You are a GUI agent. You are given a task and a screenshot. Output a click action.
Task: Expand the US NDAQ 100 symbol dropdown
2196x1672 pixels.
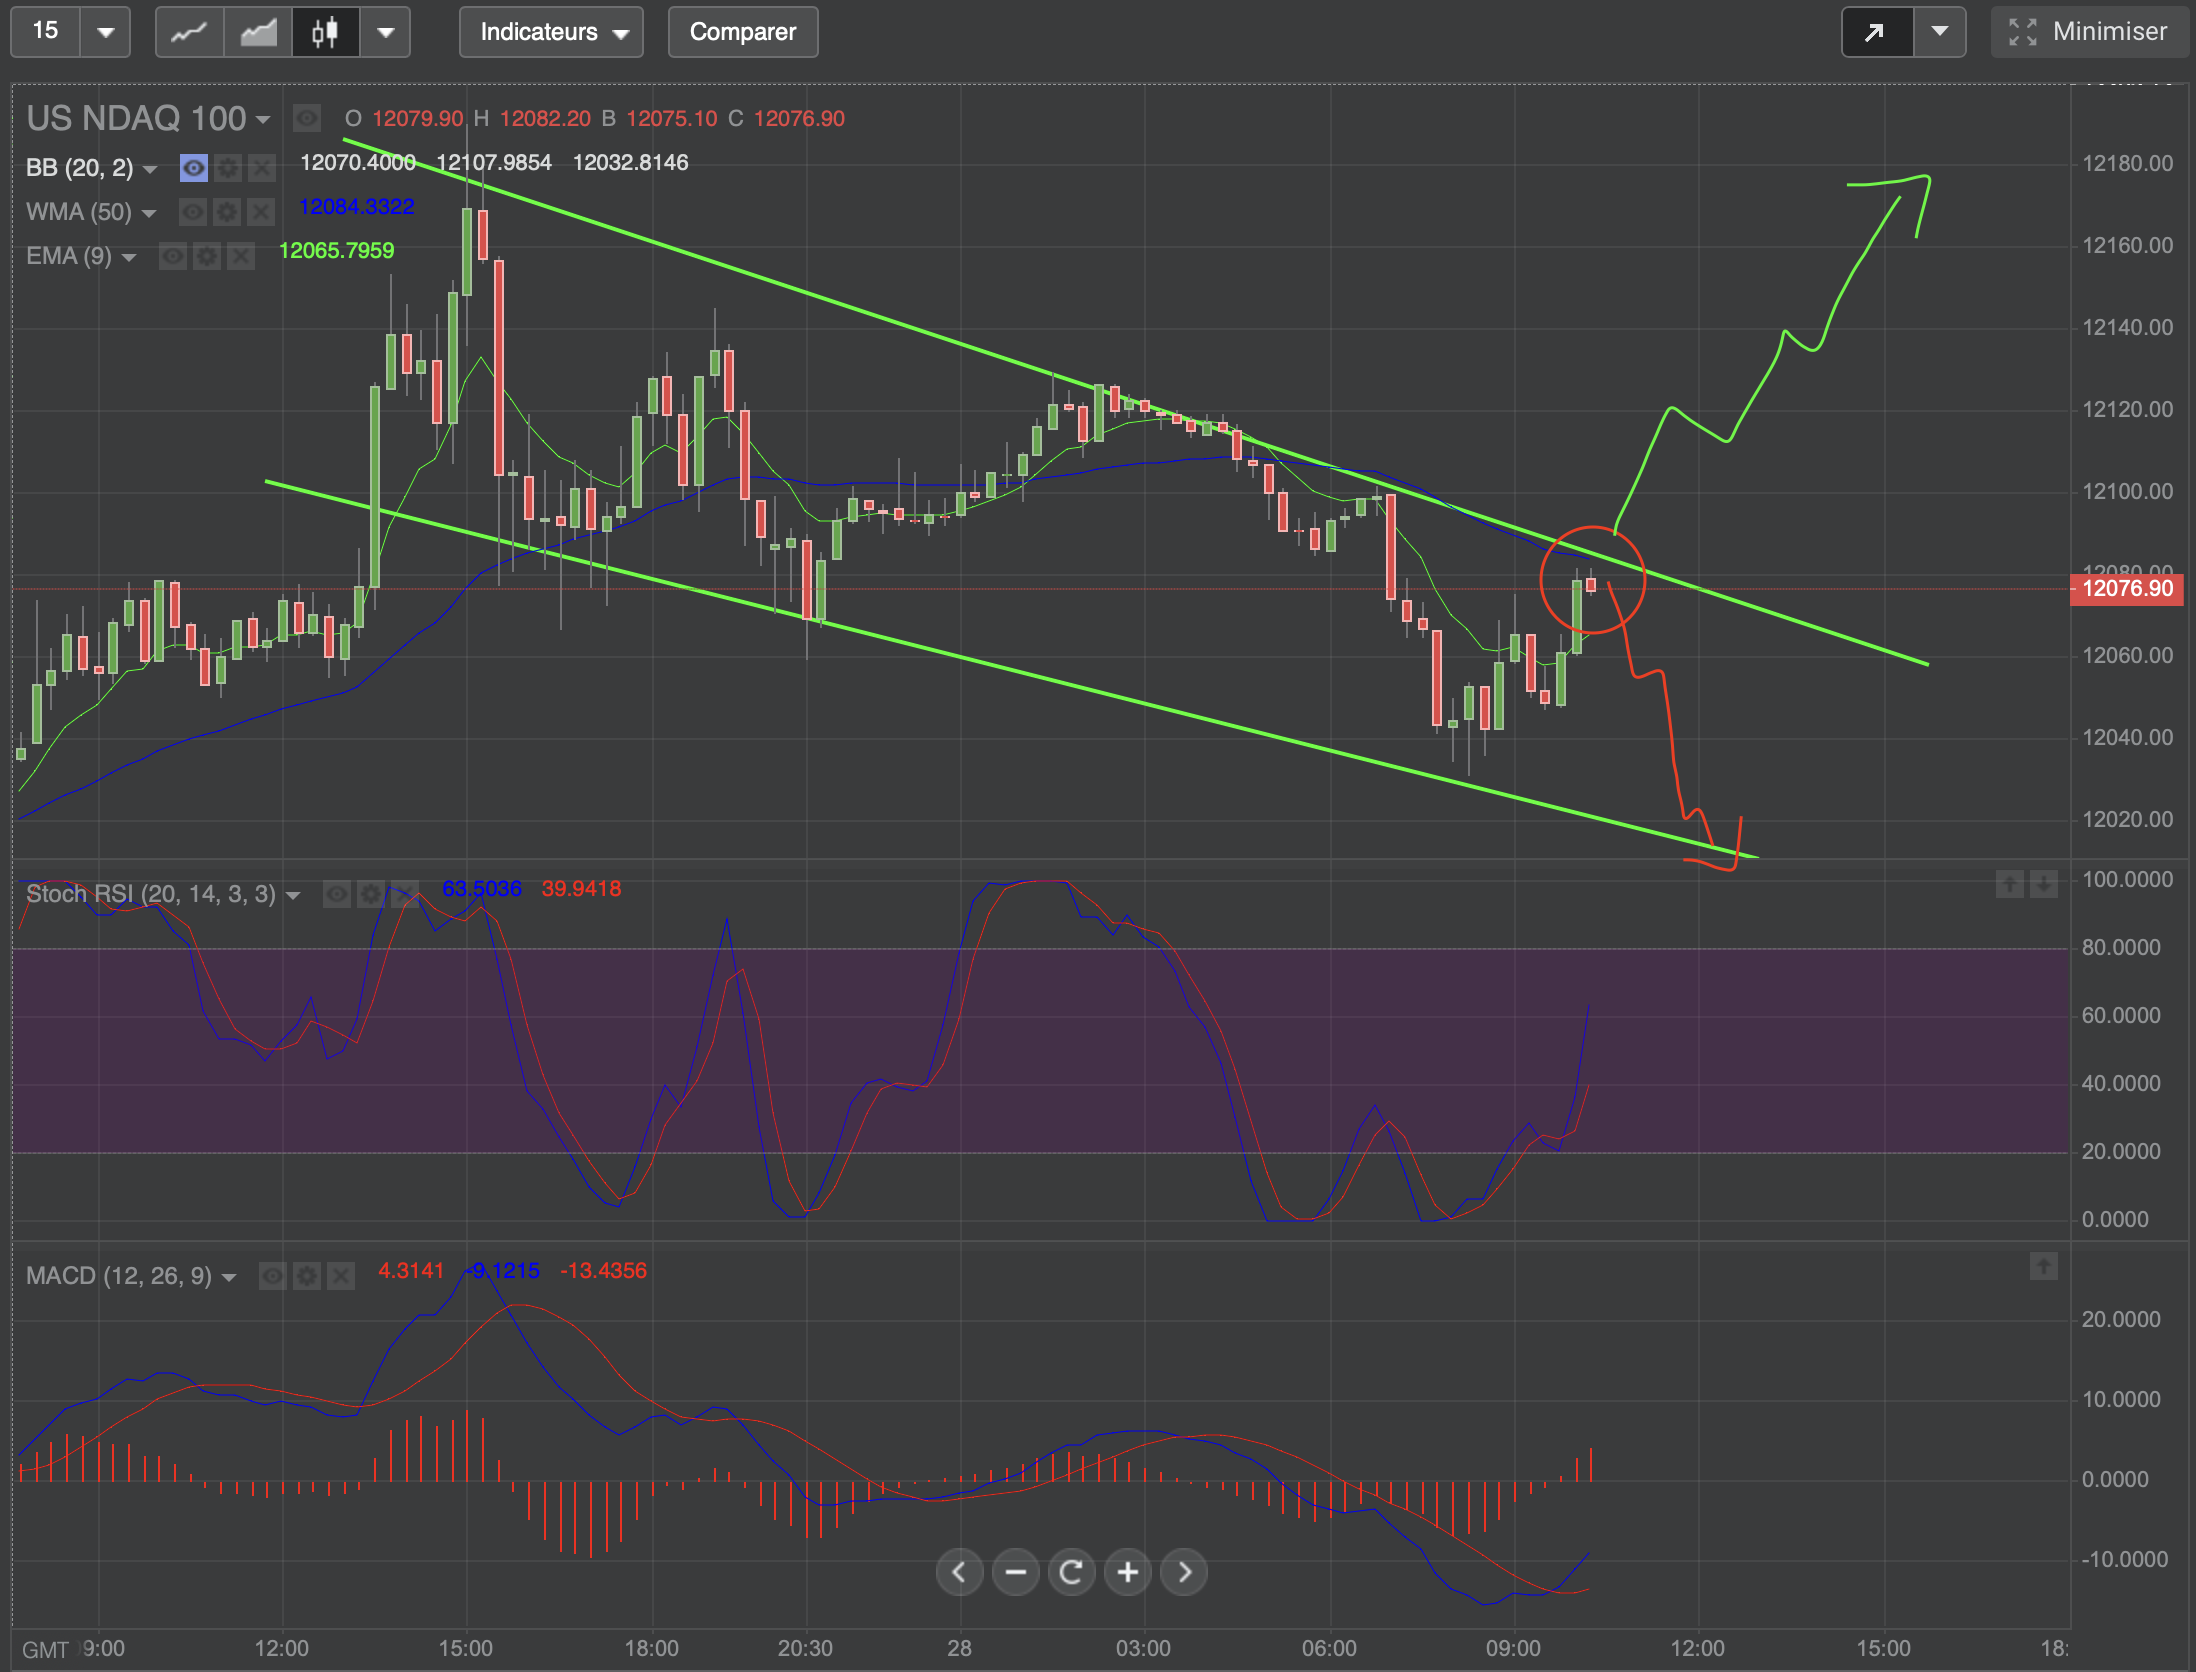point(263,120)
